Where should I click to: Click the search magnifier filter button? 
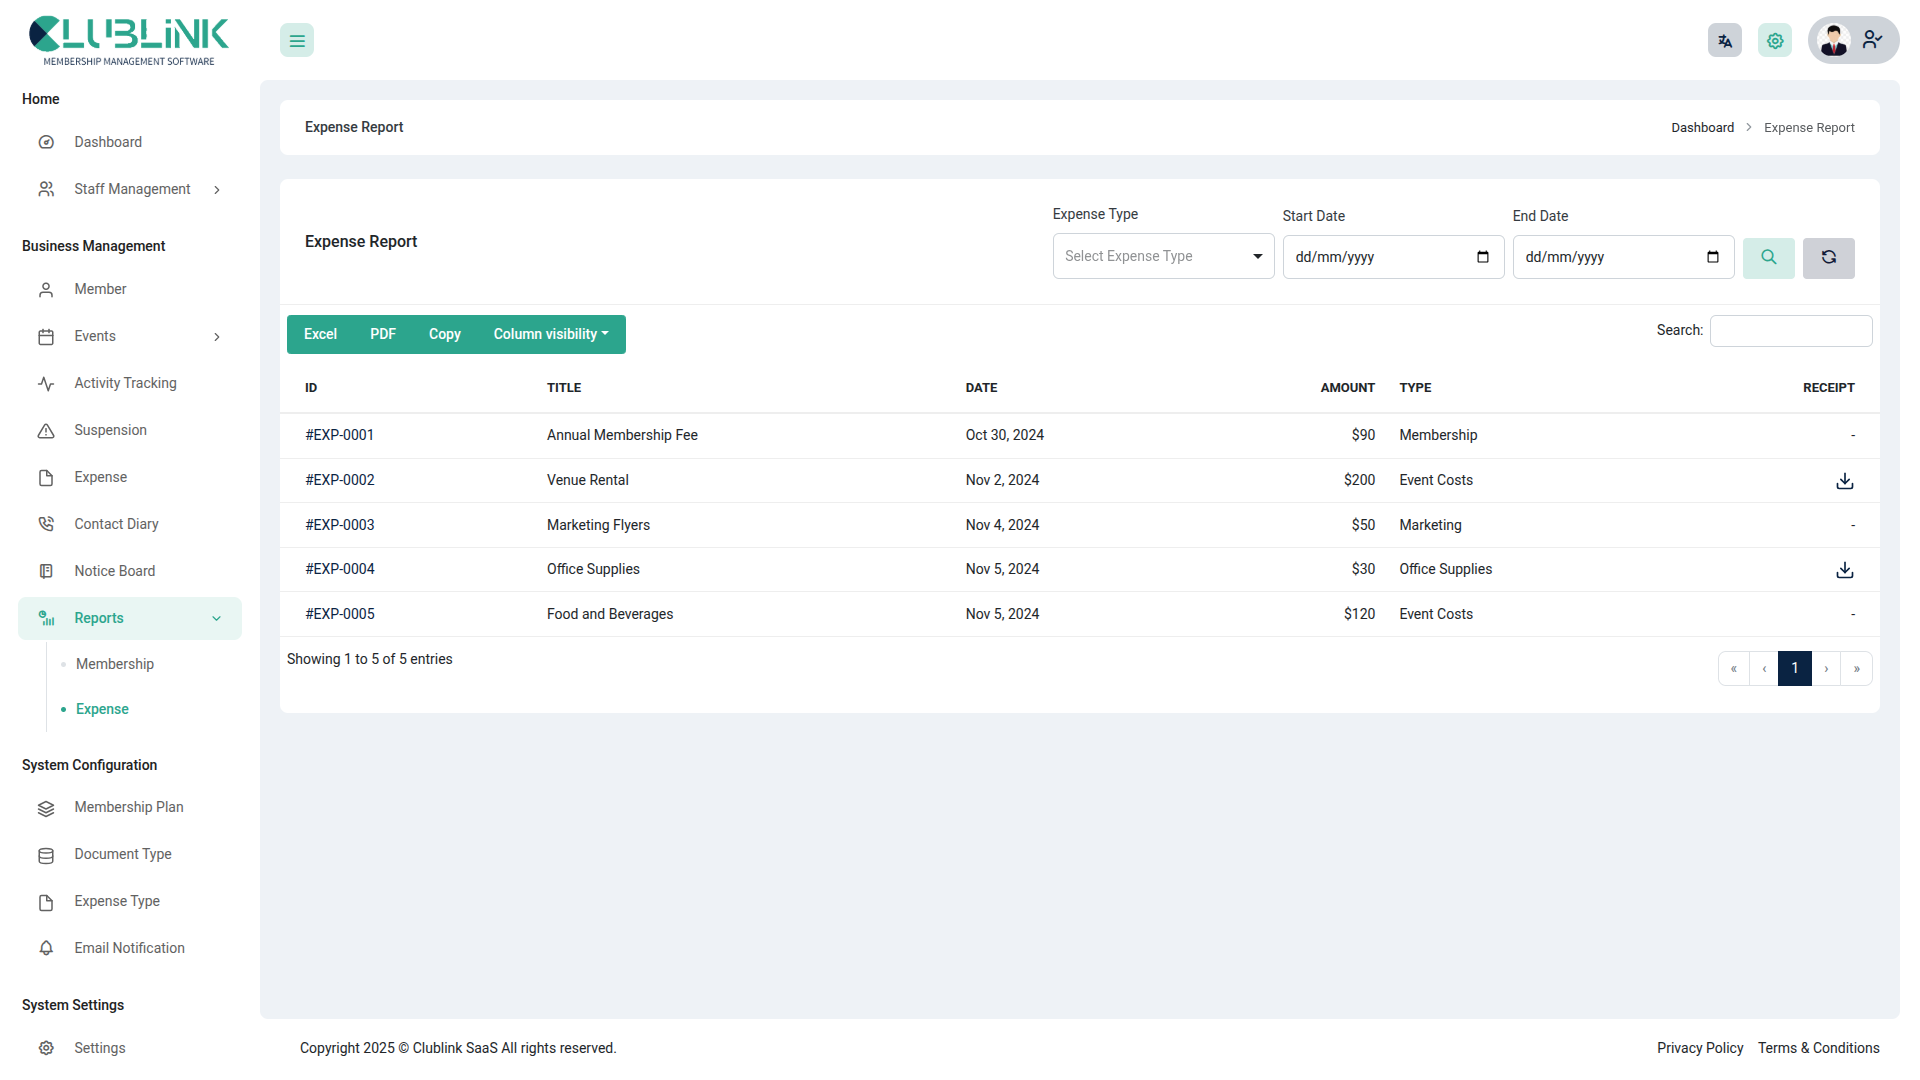pos(1768,258)
